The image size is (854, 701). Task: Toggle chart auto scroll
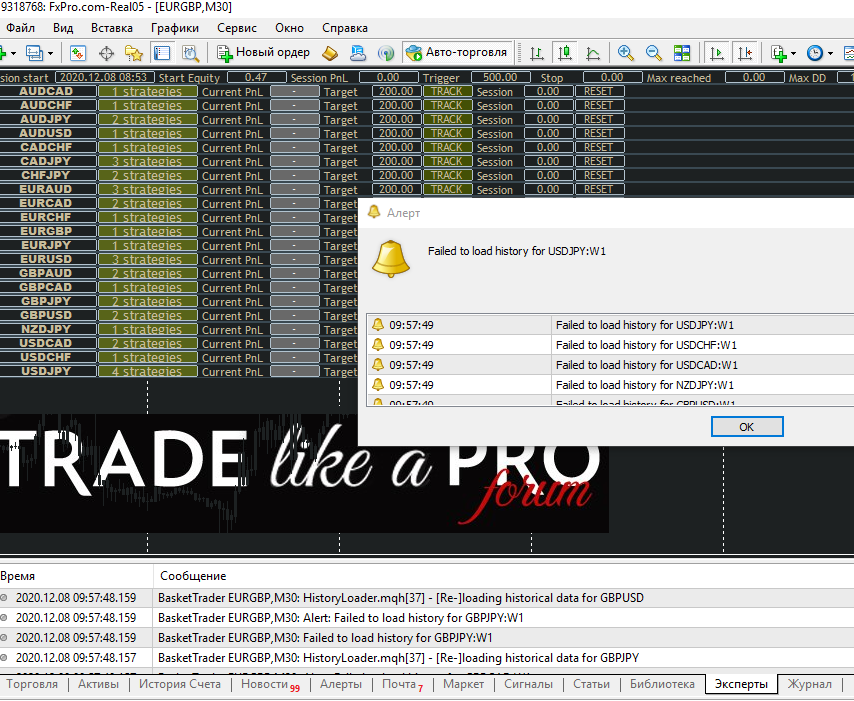click(x=717, y=53)
